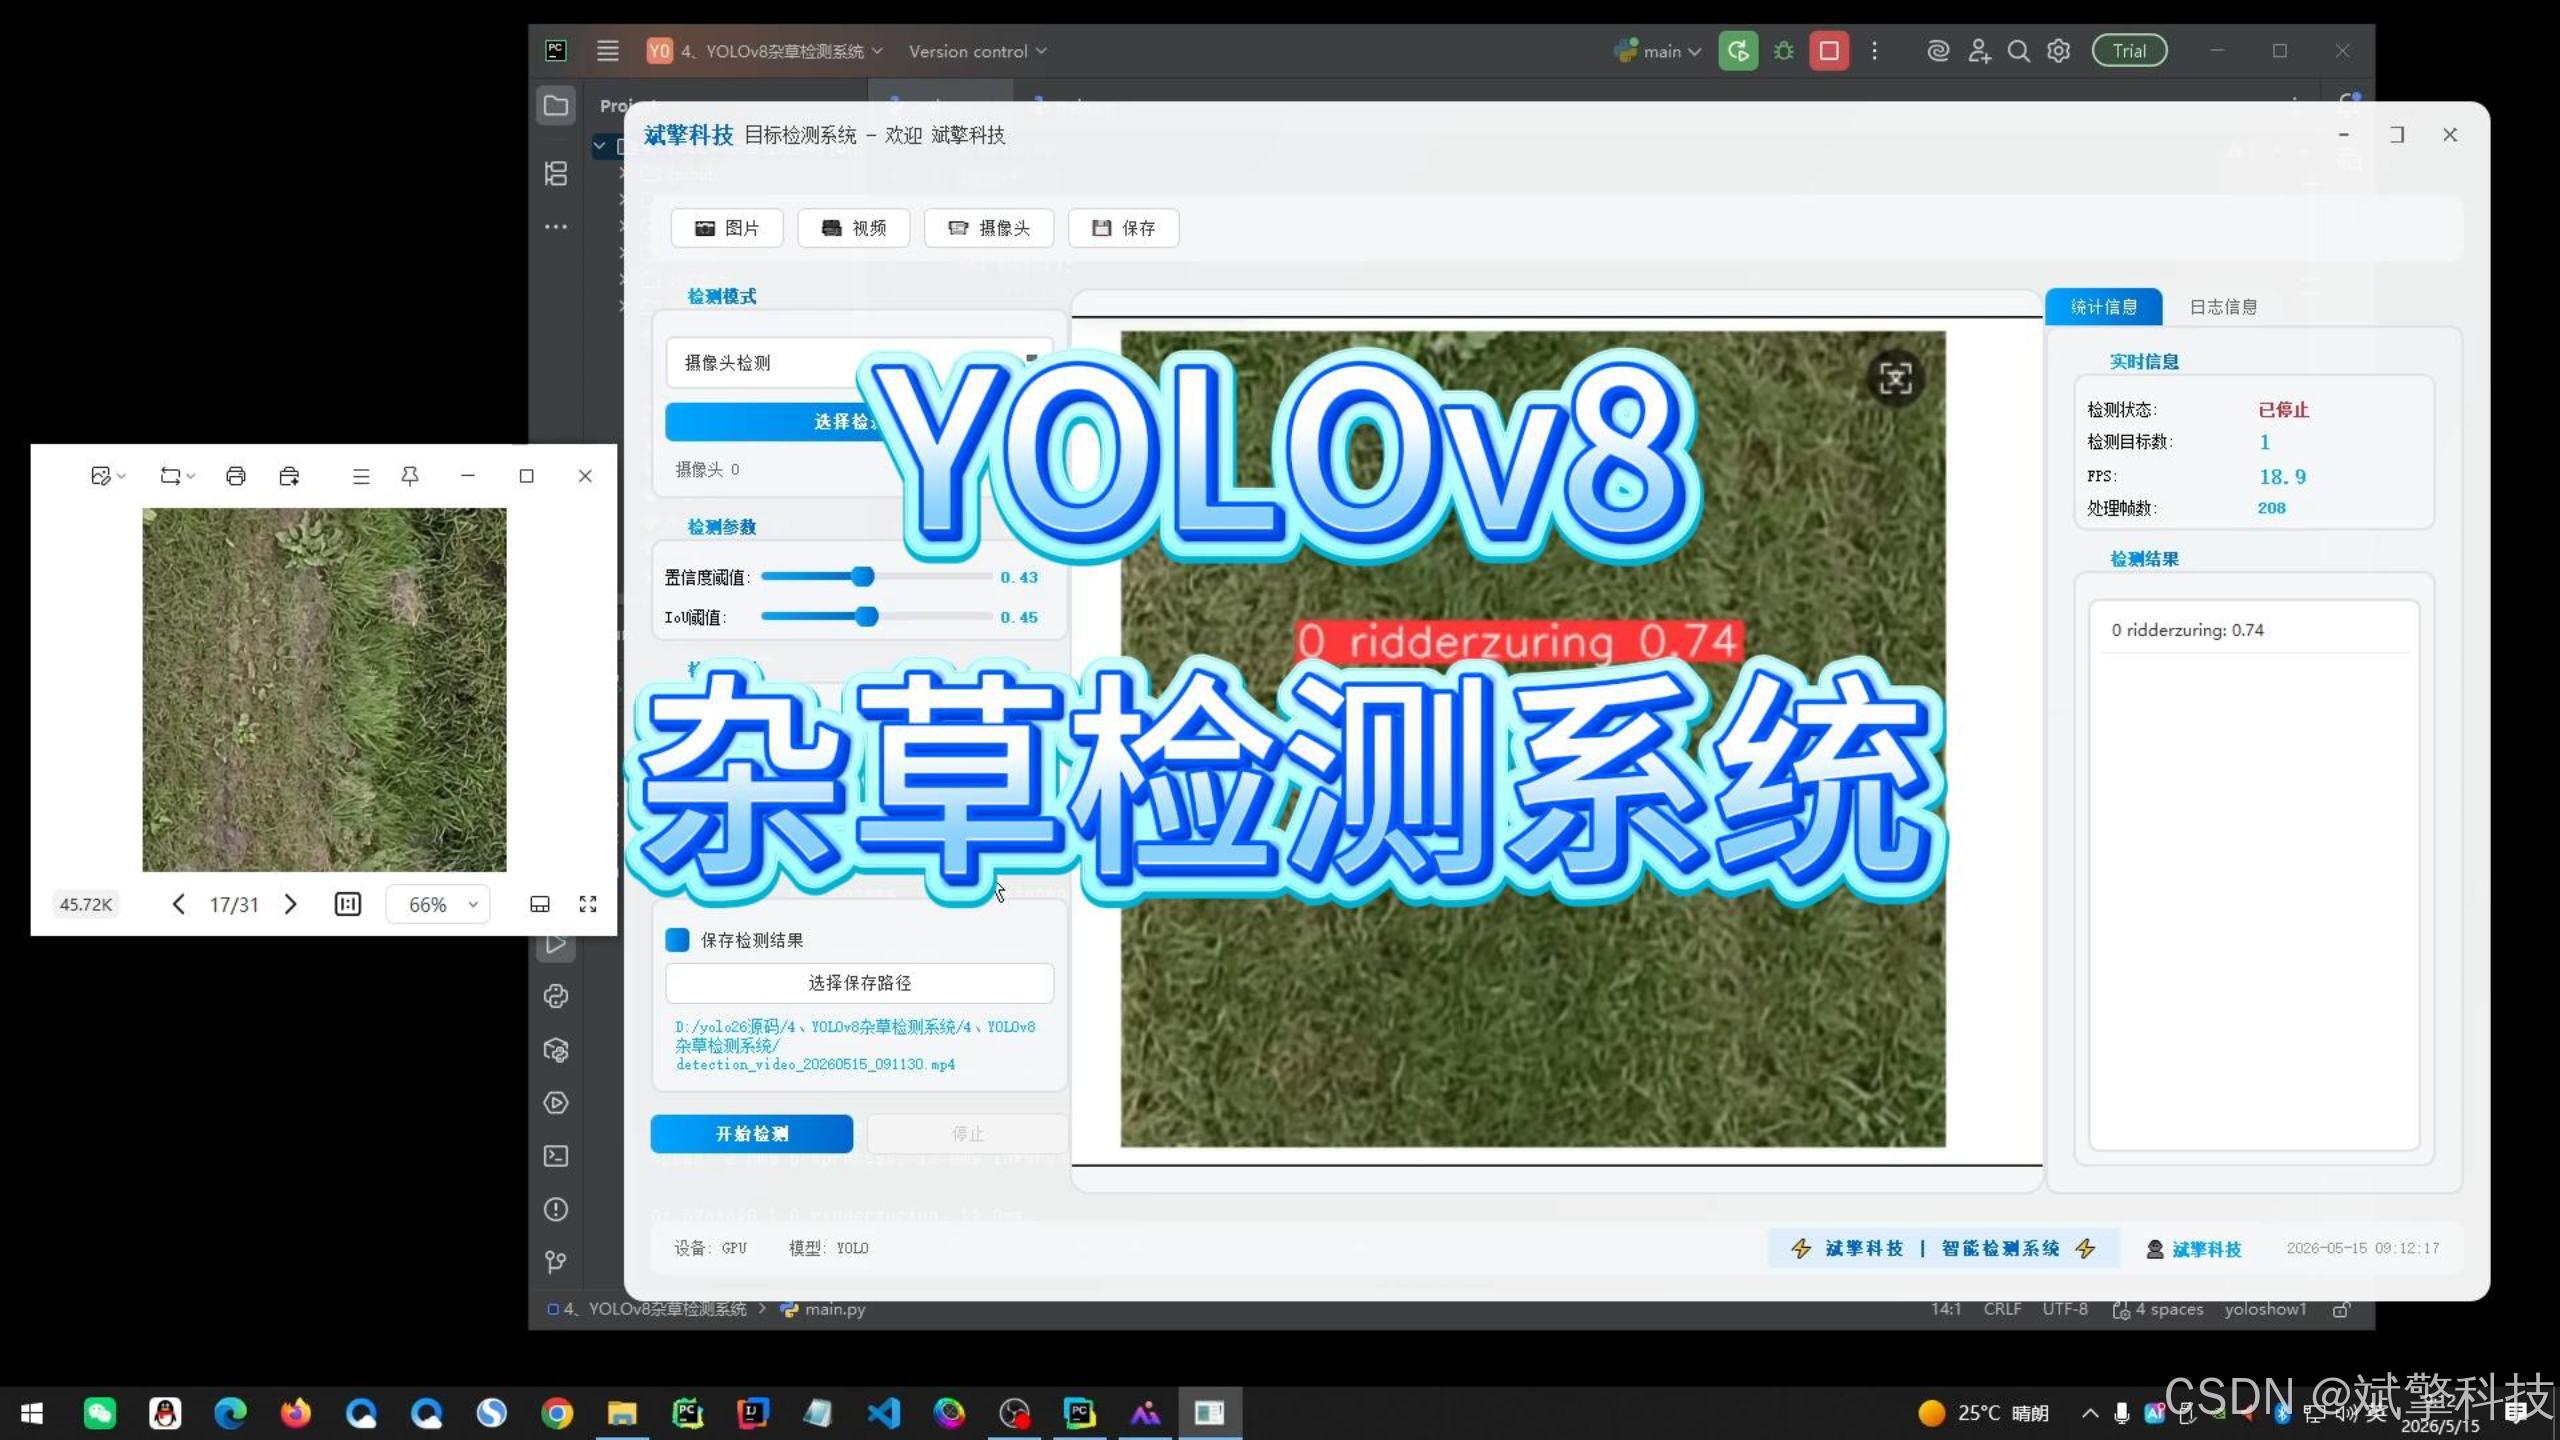2560x1440 pixels.
Task: Open Git tool window icon
Action: [x=556, y=1262]
